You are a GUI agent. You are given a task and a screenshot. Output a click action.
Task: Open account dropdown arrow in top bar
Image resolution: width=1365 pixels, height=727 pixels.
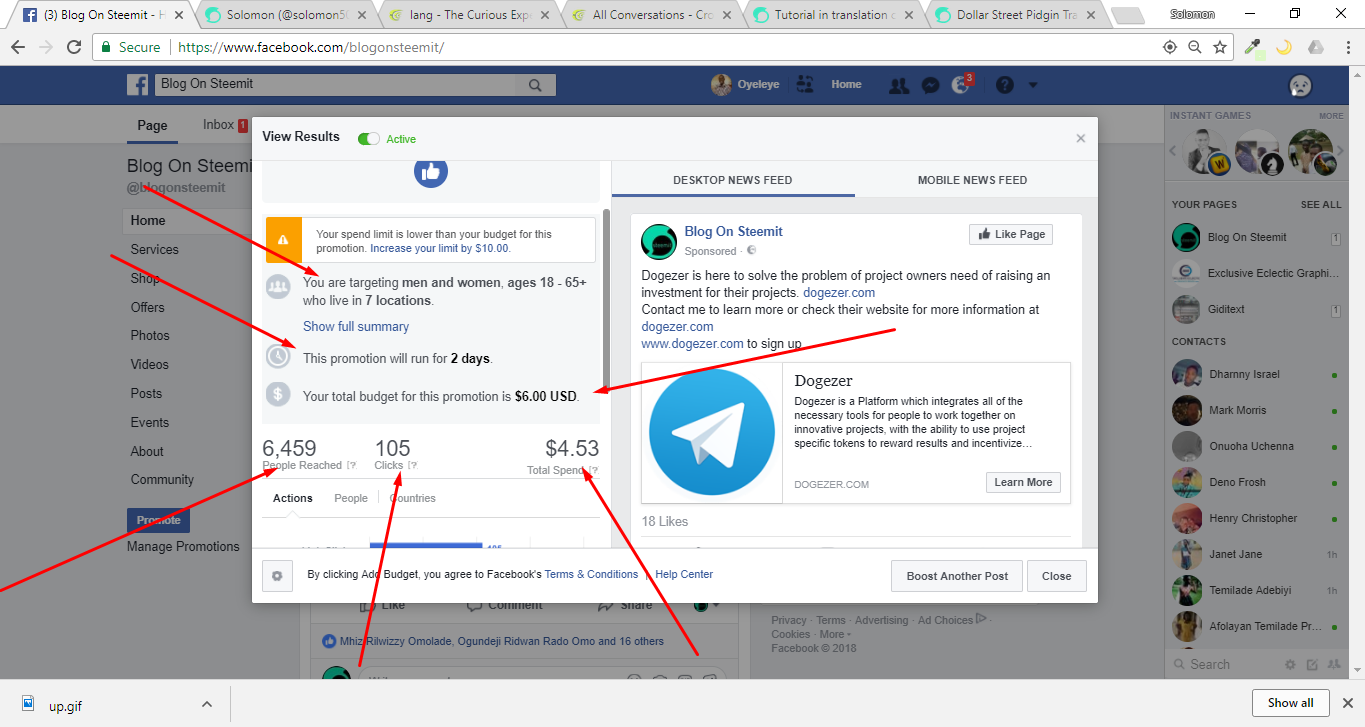[x=1033, y=85]
